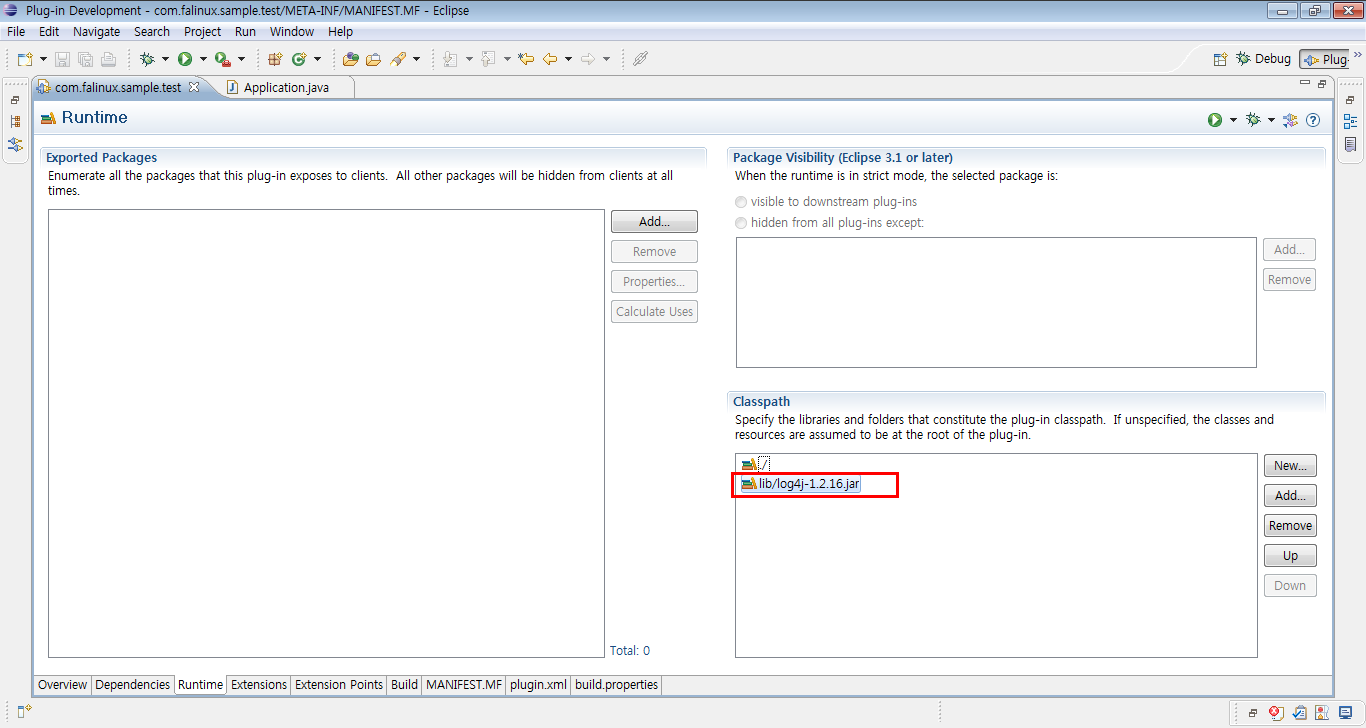Click Remove in Classpath section

pos(1290,525)
